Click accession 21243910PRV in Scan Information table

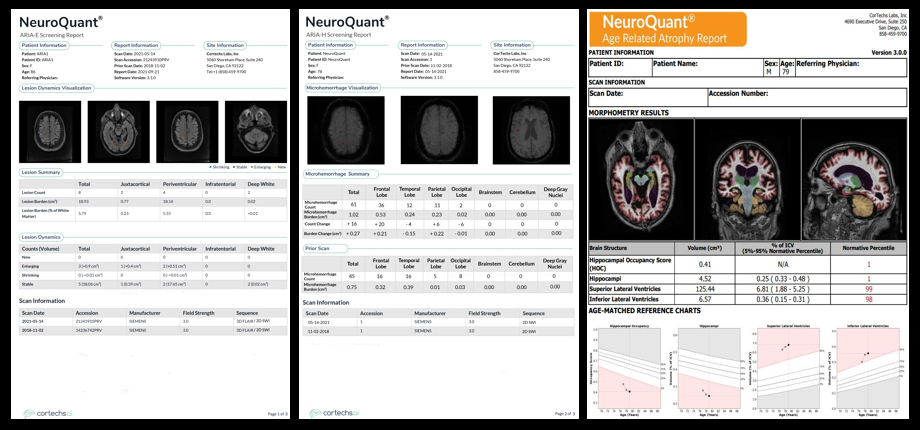tap(90, 322)
